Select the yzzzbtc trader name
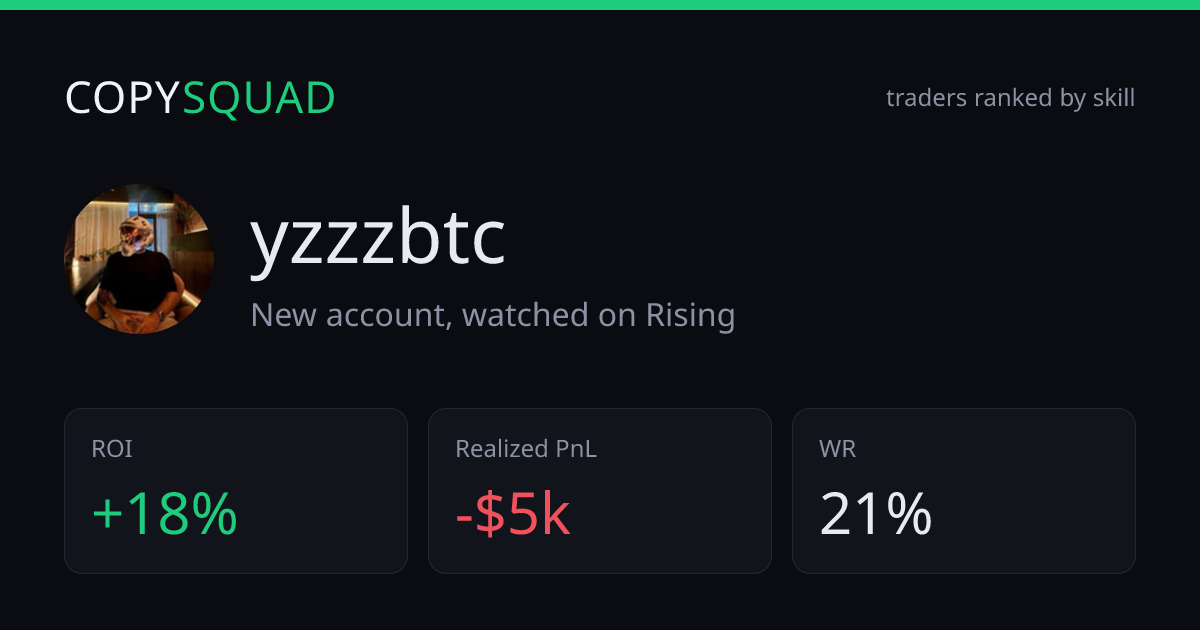Image resolution: width=1200 pixels, height=630 pixels. 378,239
